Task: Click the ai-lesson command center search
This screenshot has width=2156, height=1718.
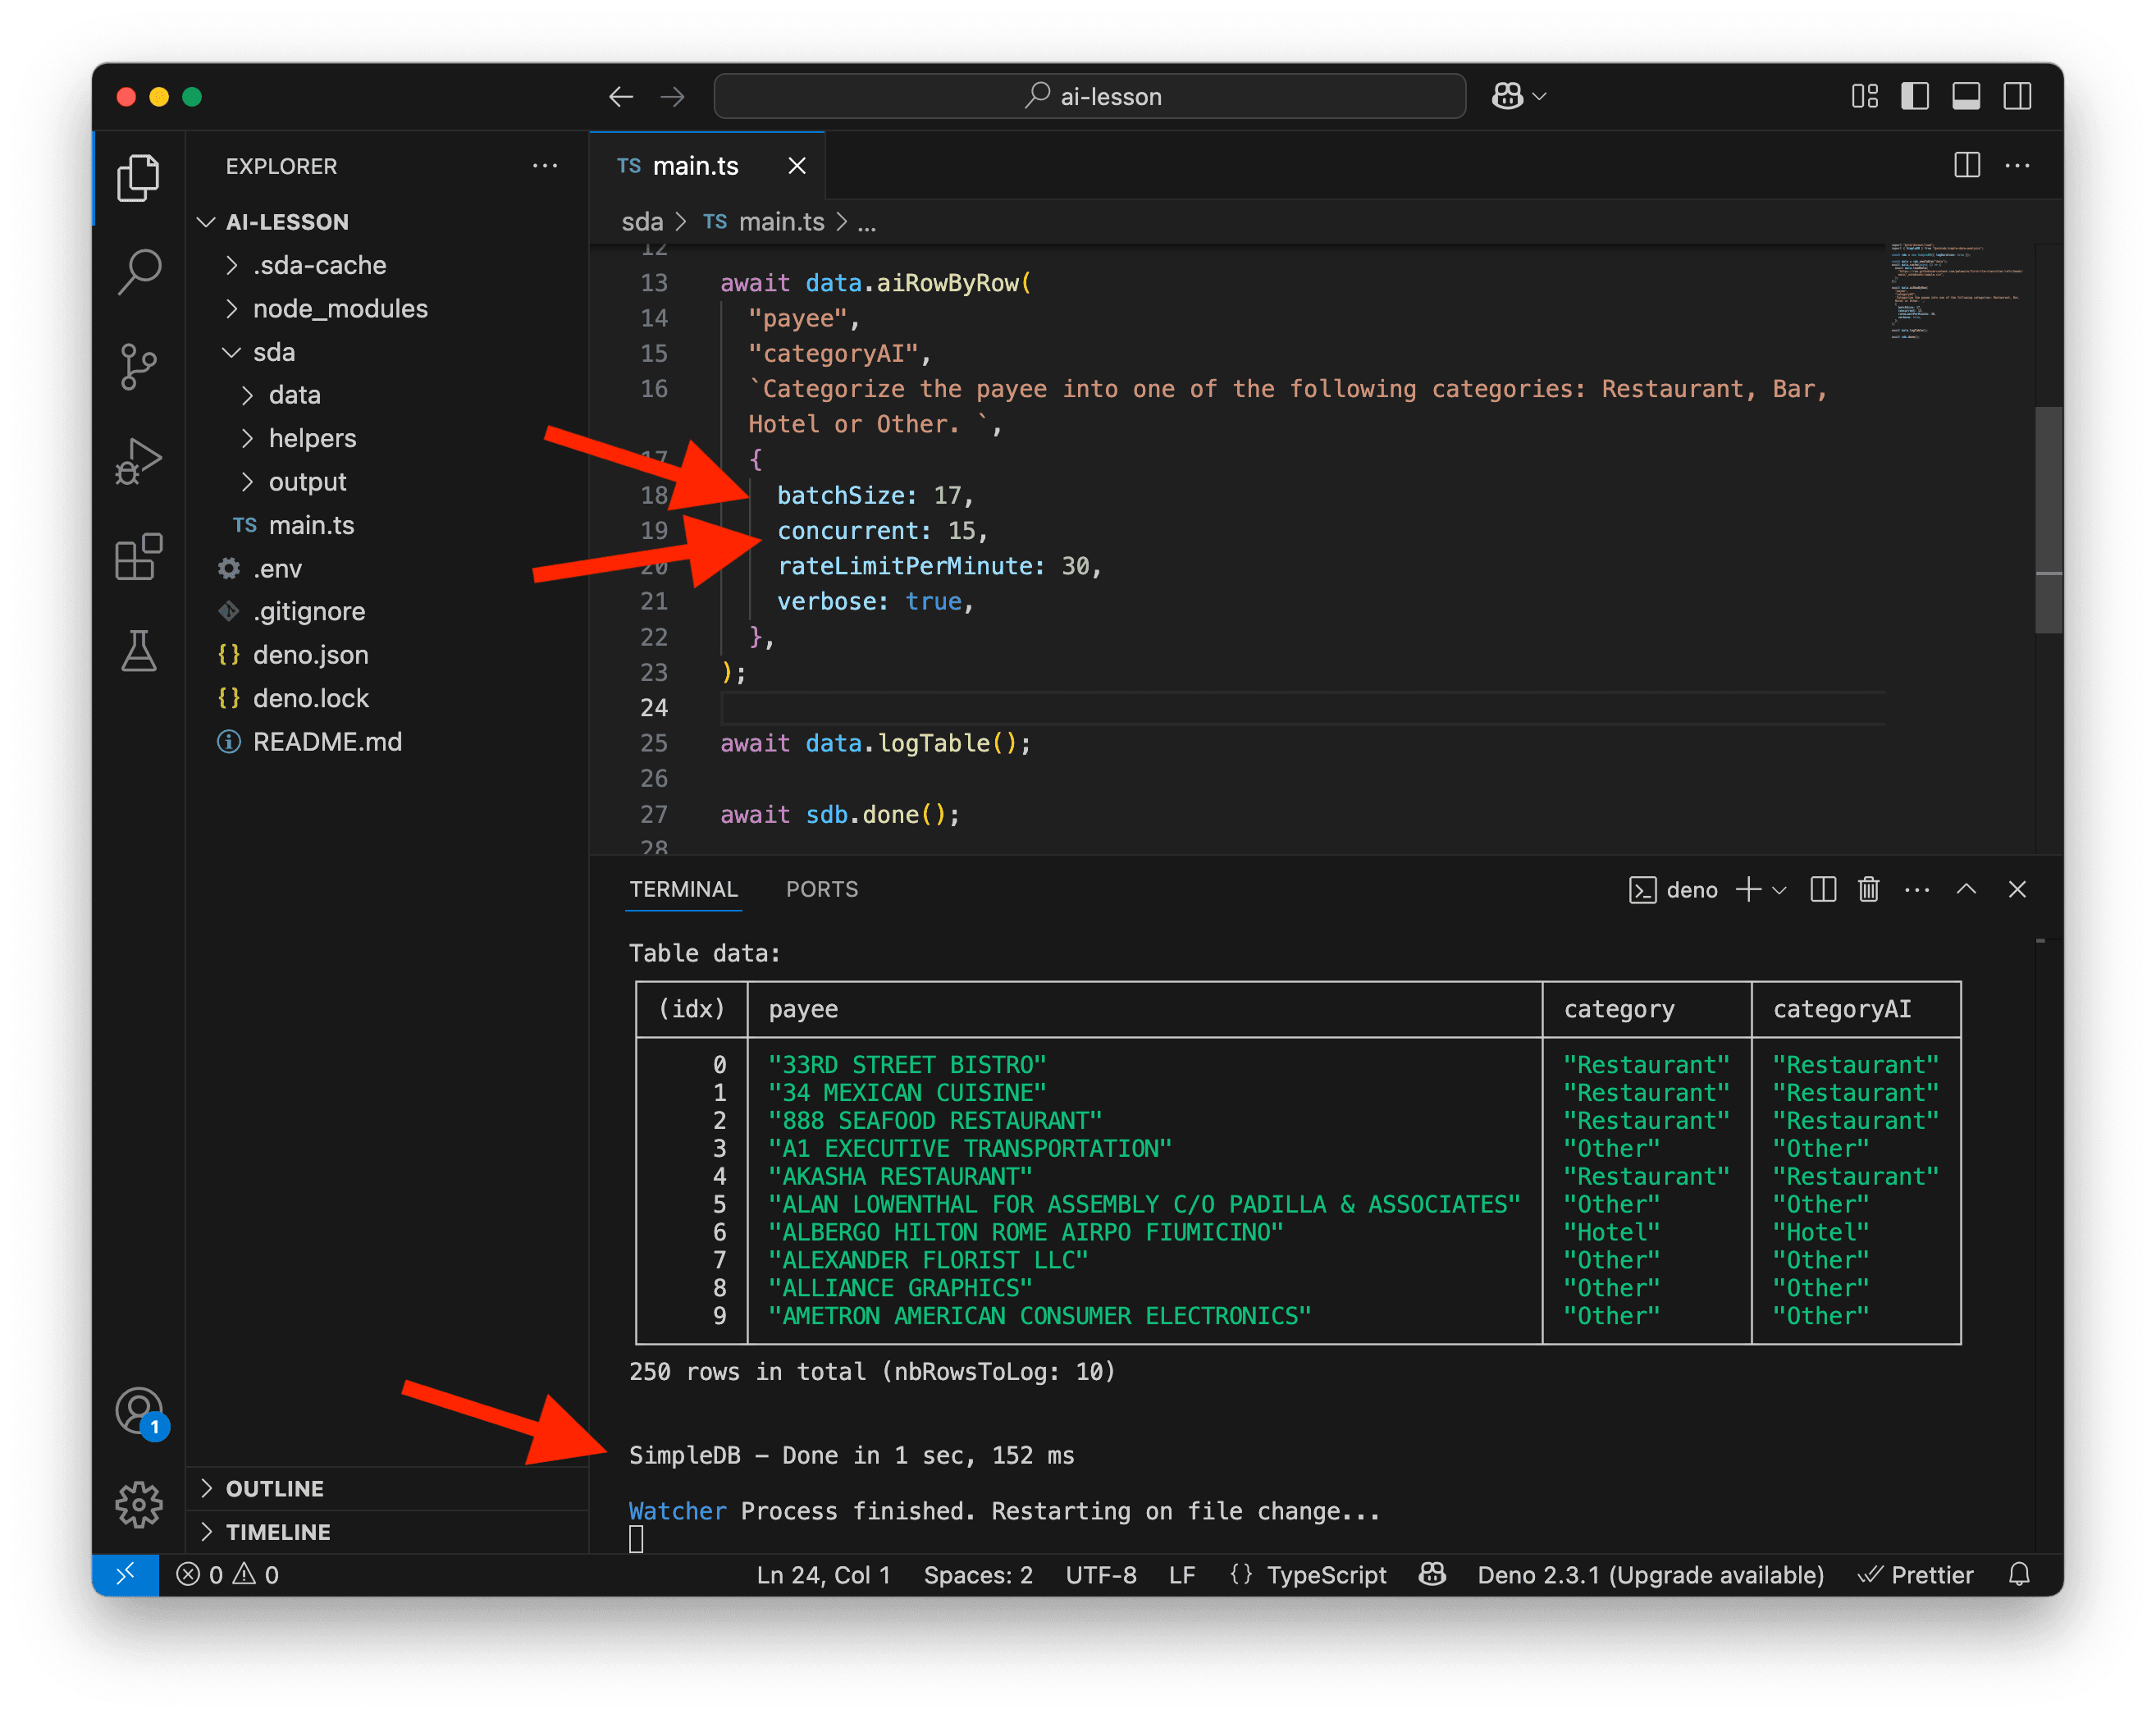Action: [x=1090, y=97]
